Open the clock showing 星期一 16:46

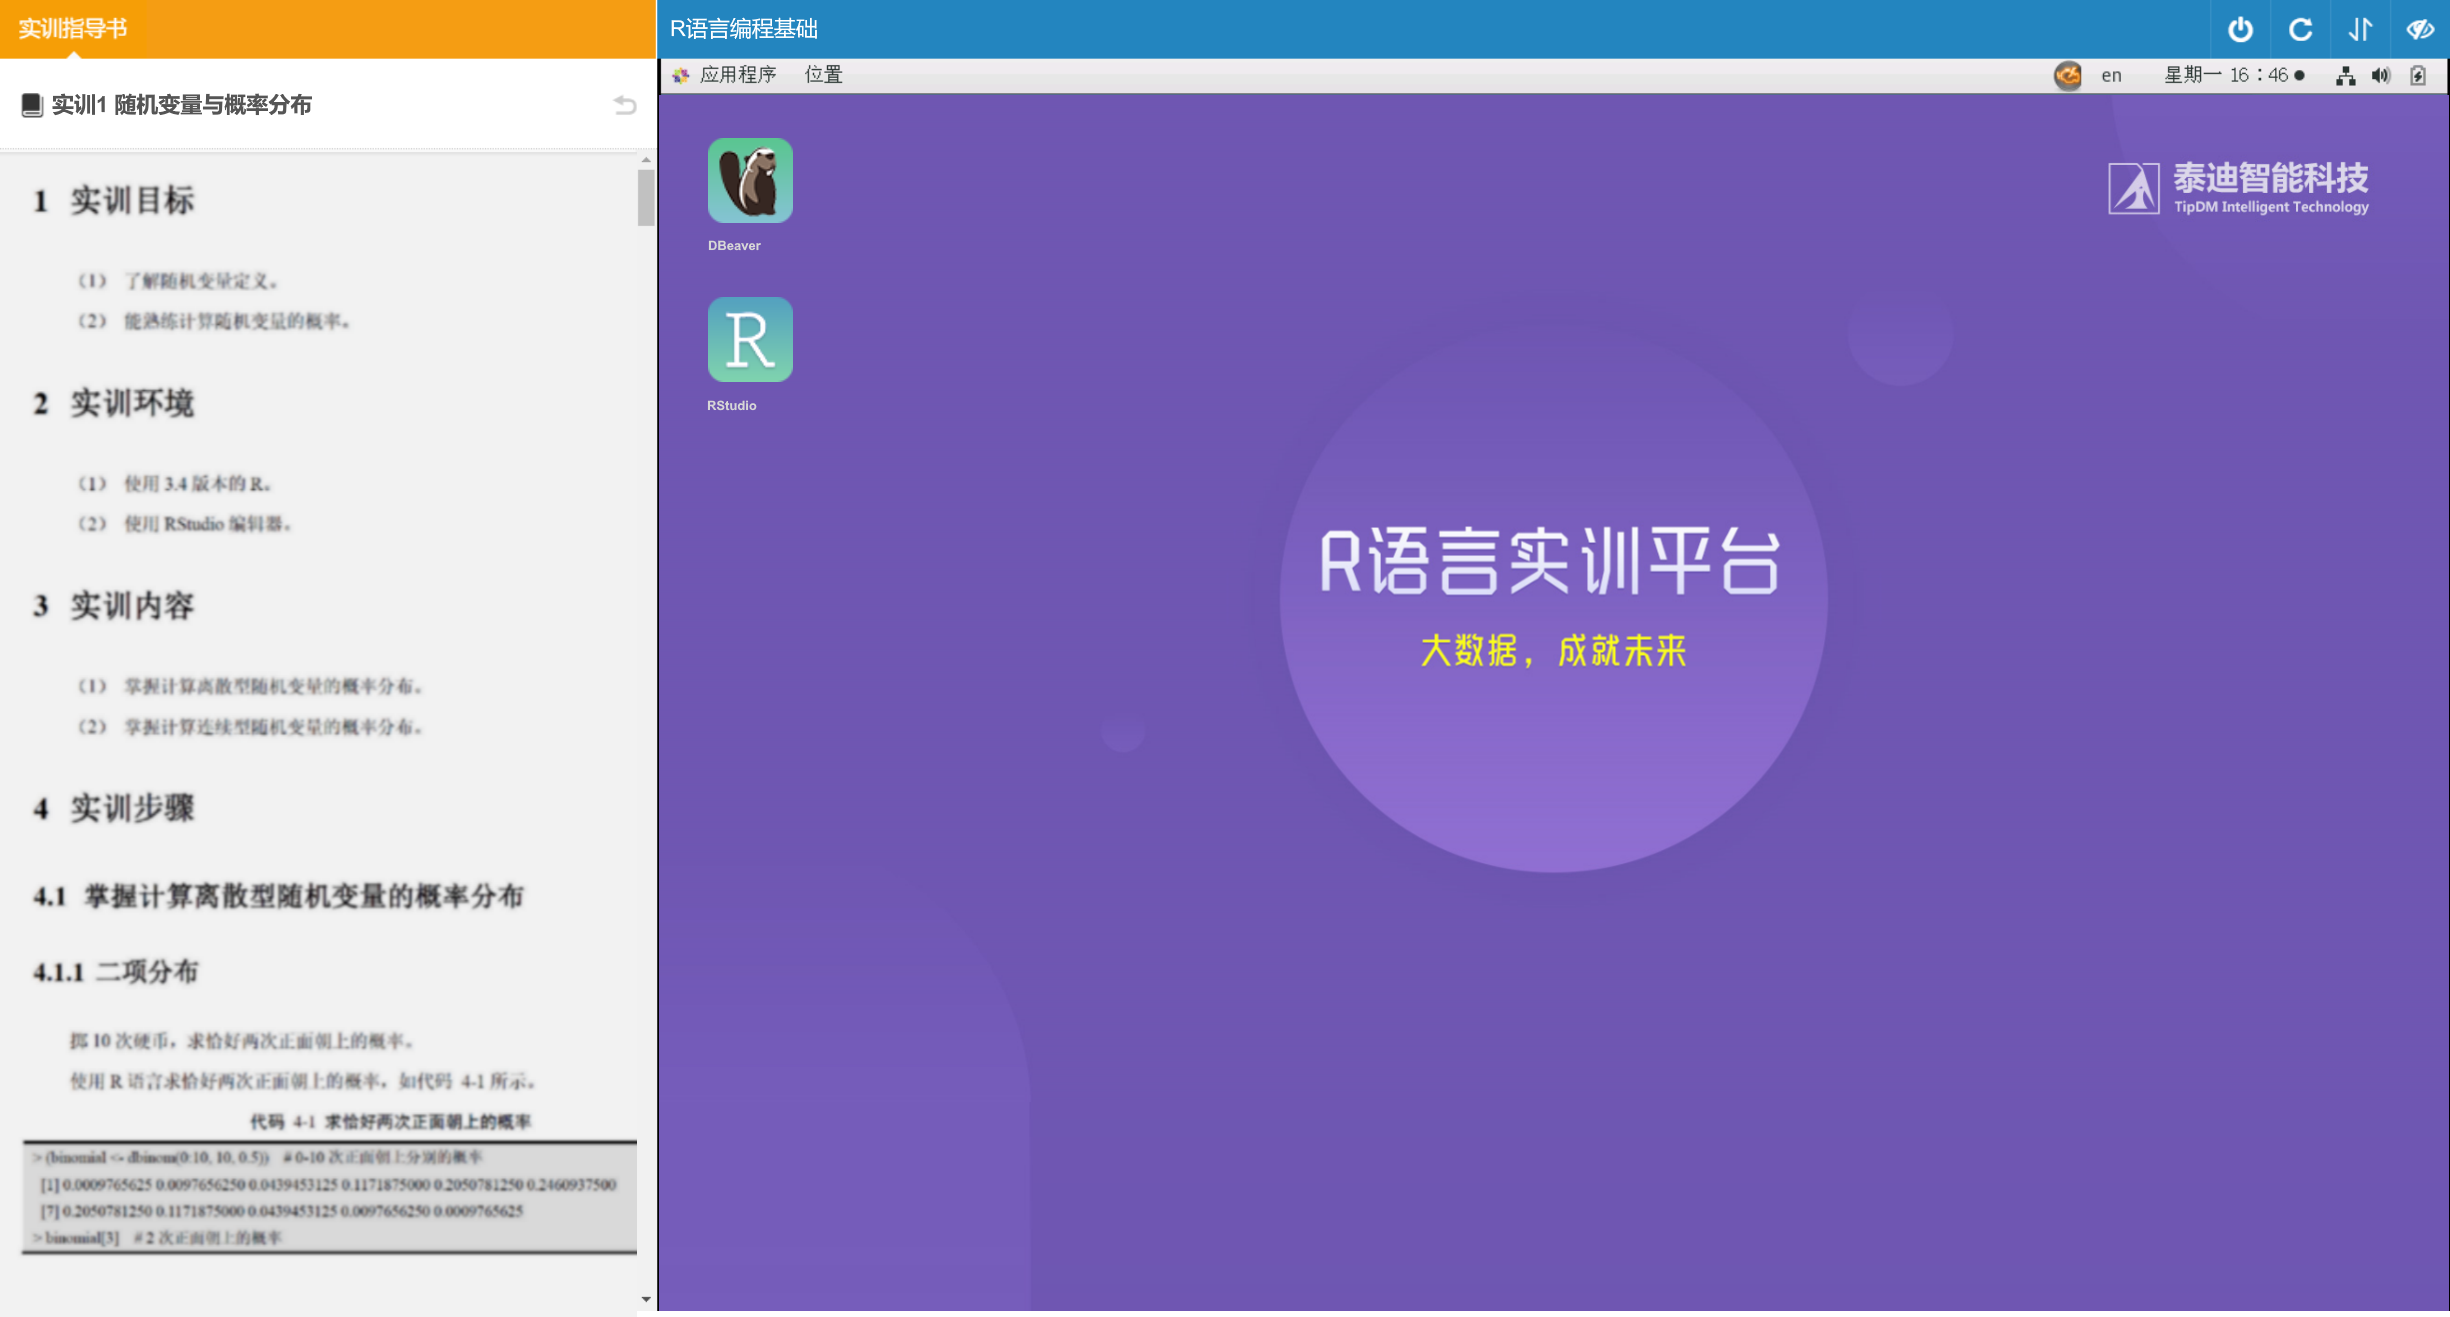2233,75
